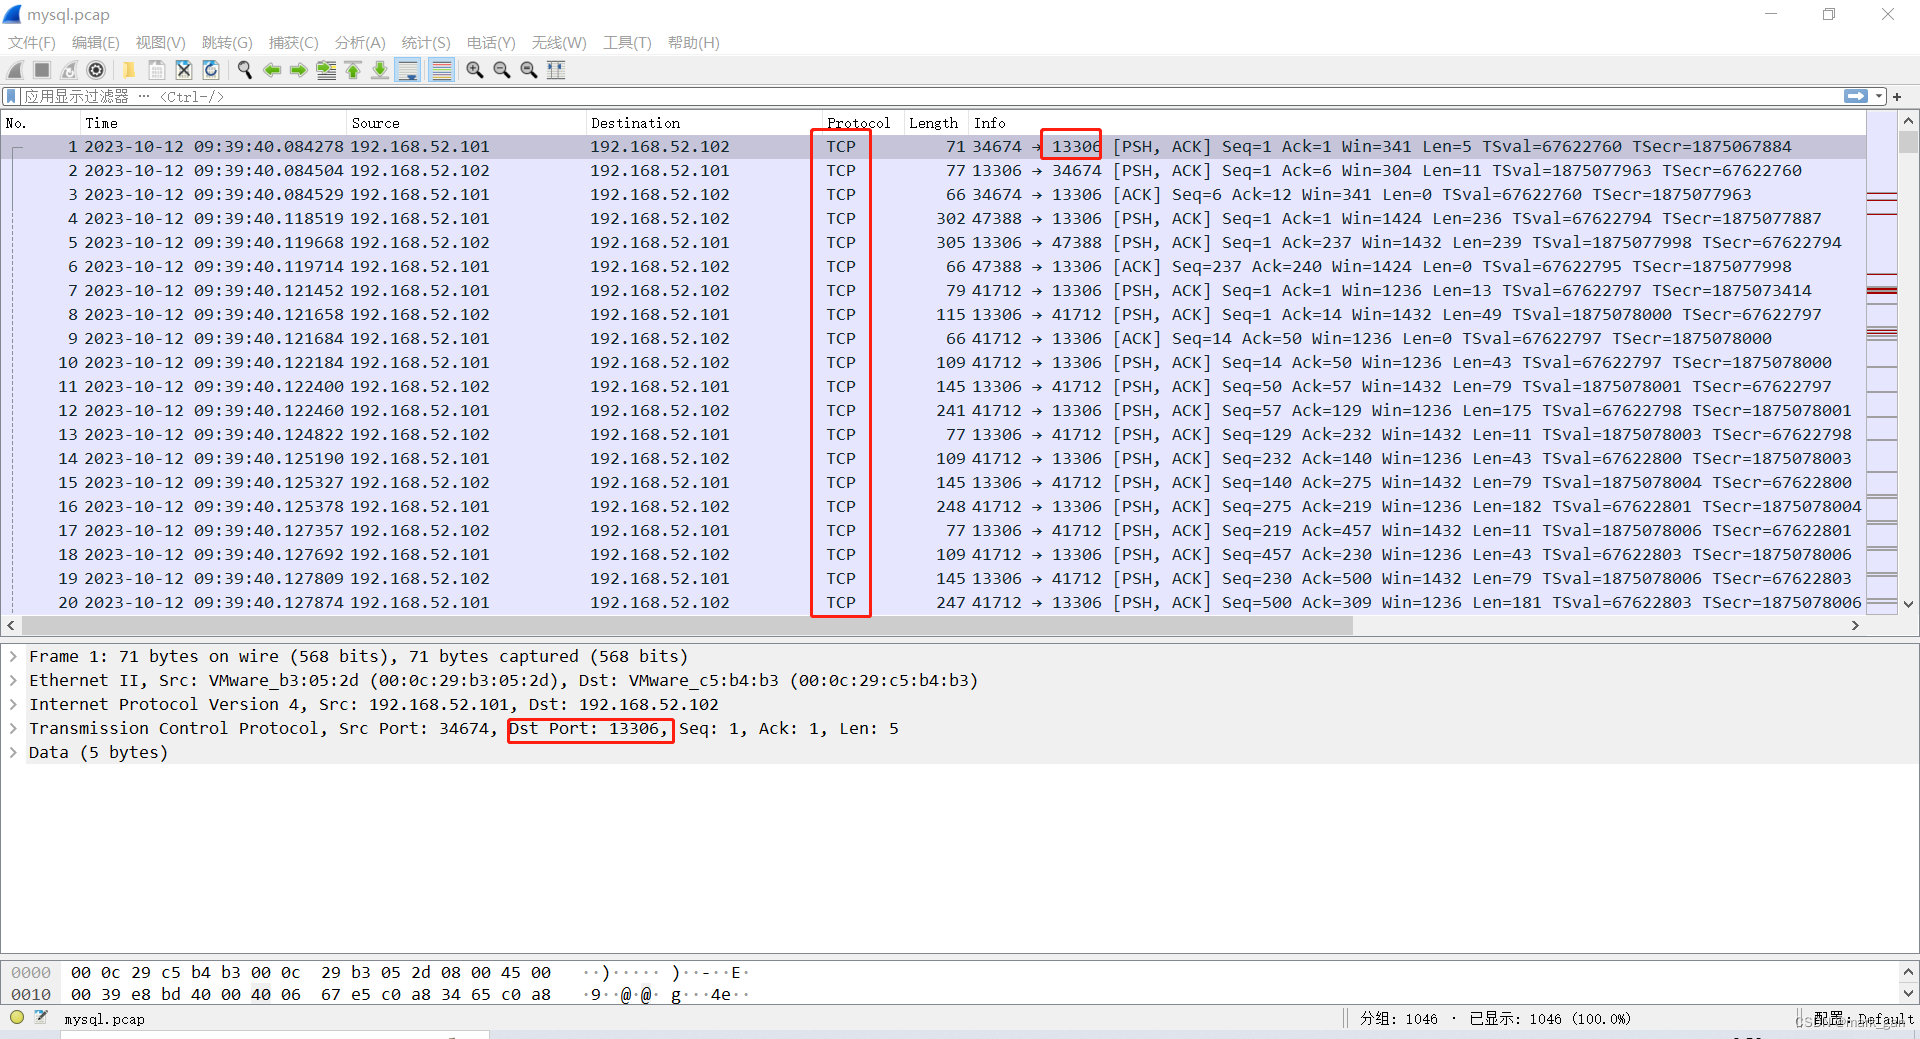Open the 统计(S) menu
This screenshot has height=1039, width=1920.
click(x=425, y=43)
